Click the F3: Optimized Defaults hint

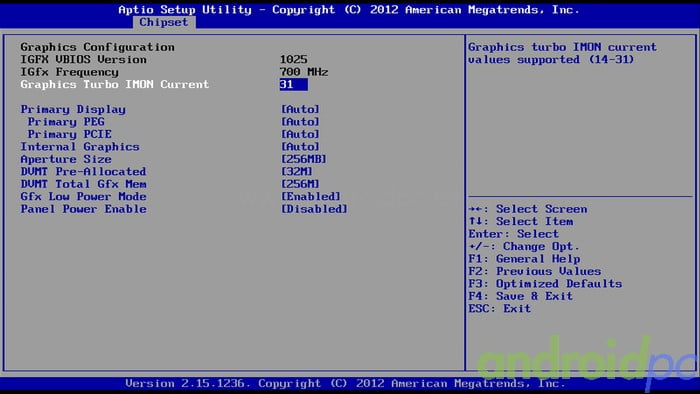[546, 284]
